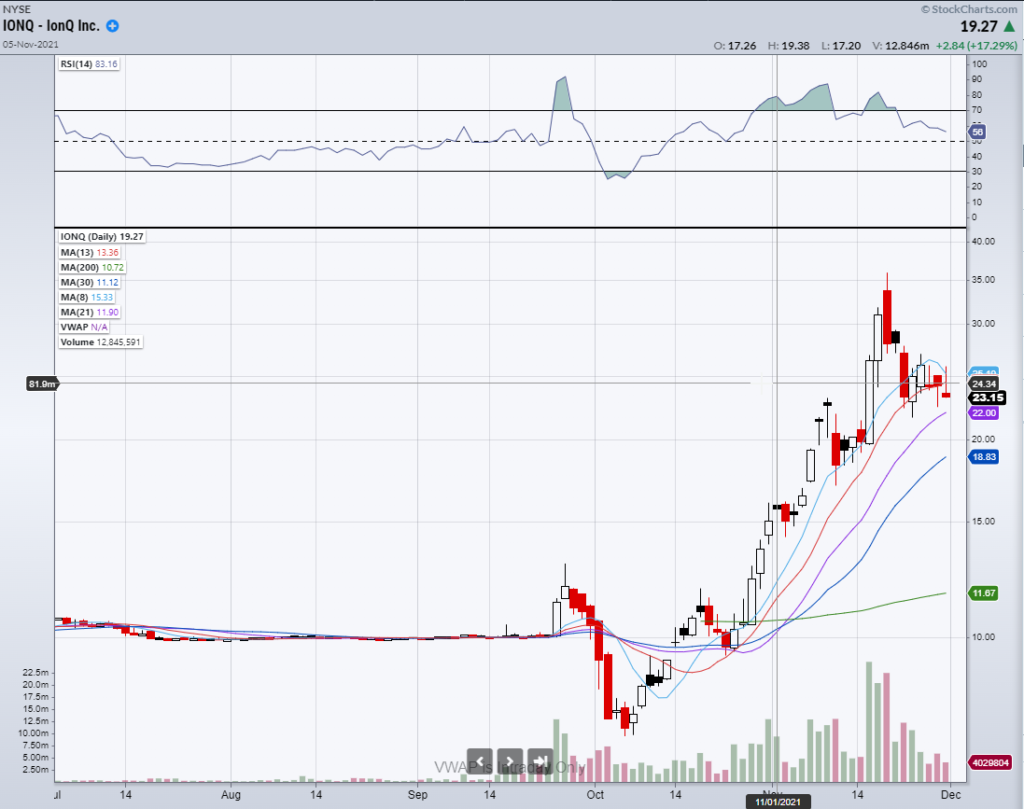Advance chart with right arrow button
This screenshot has width=1024, height=809.
pos(509,762)
